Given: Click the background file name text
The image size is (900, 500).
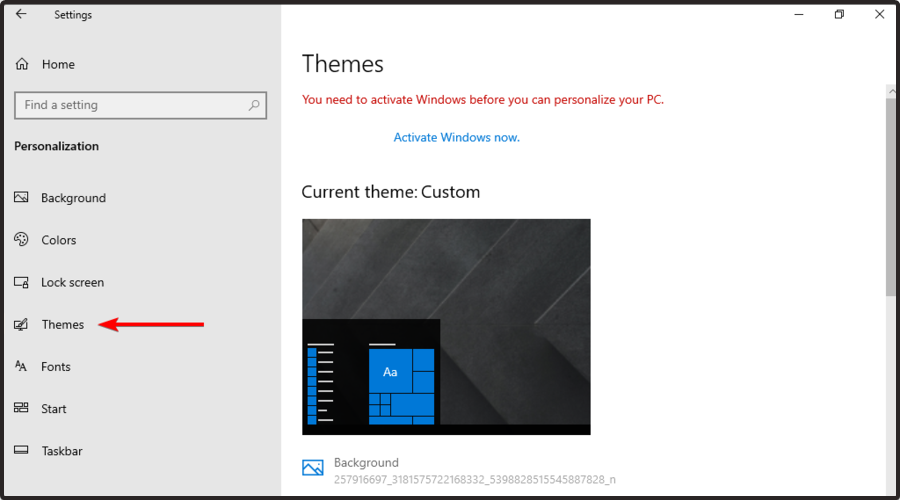Looking at the screenshot, I should point(475,479).
